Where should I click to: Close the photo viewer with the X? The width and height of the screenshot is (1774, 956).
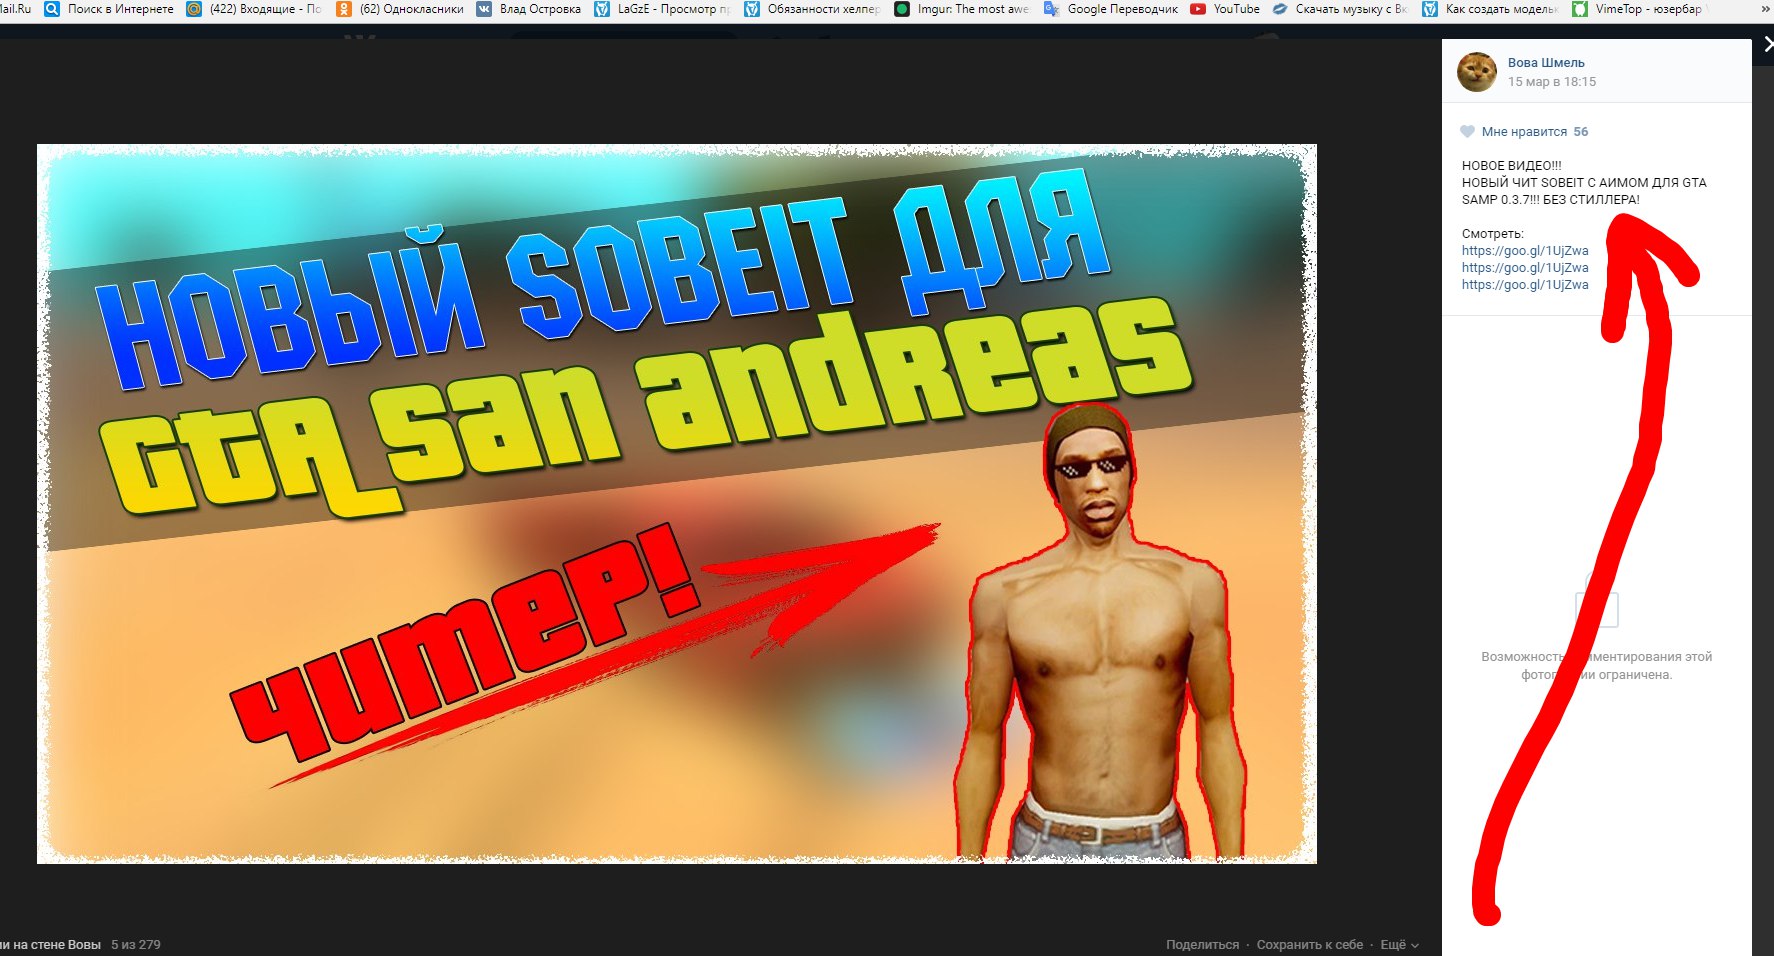[x=1768, y=44]
